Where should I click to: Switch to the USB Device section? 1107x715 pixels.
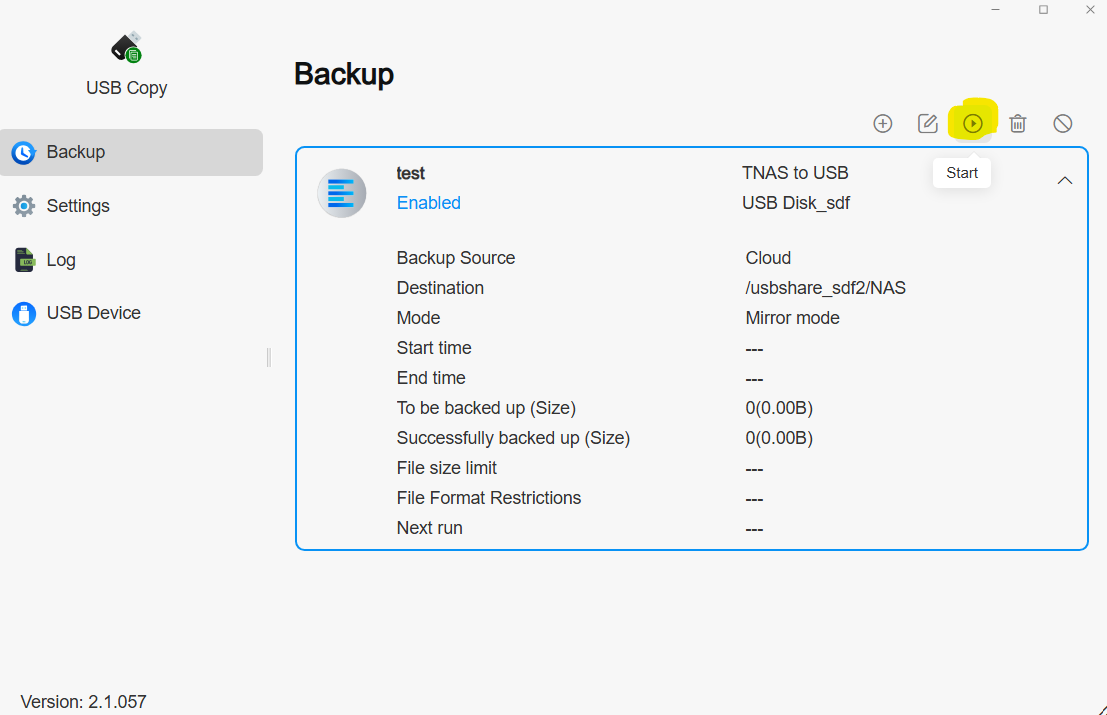[x=93, y=313]
